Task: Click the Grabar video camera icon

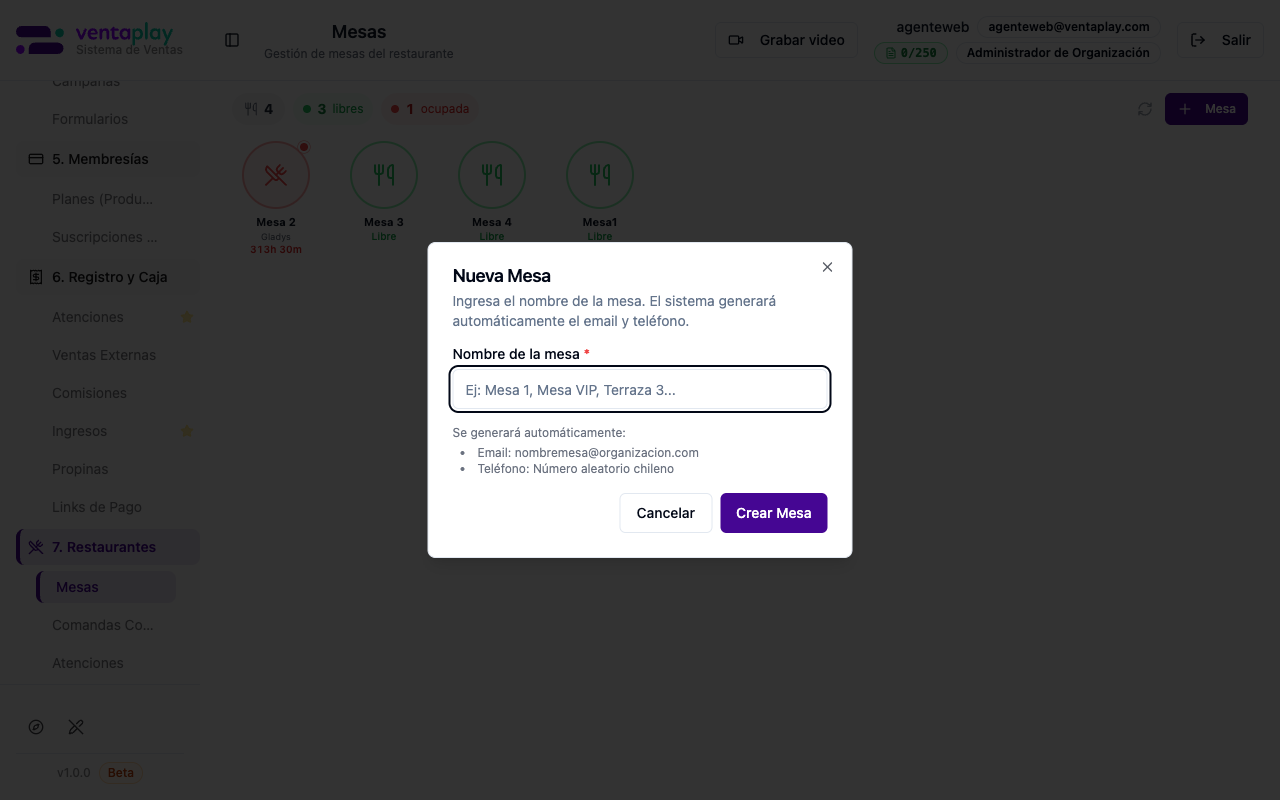Action: 736,39
